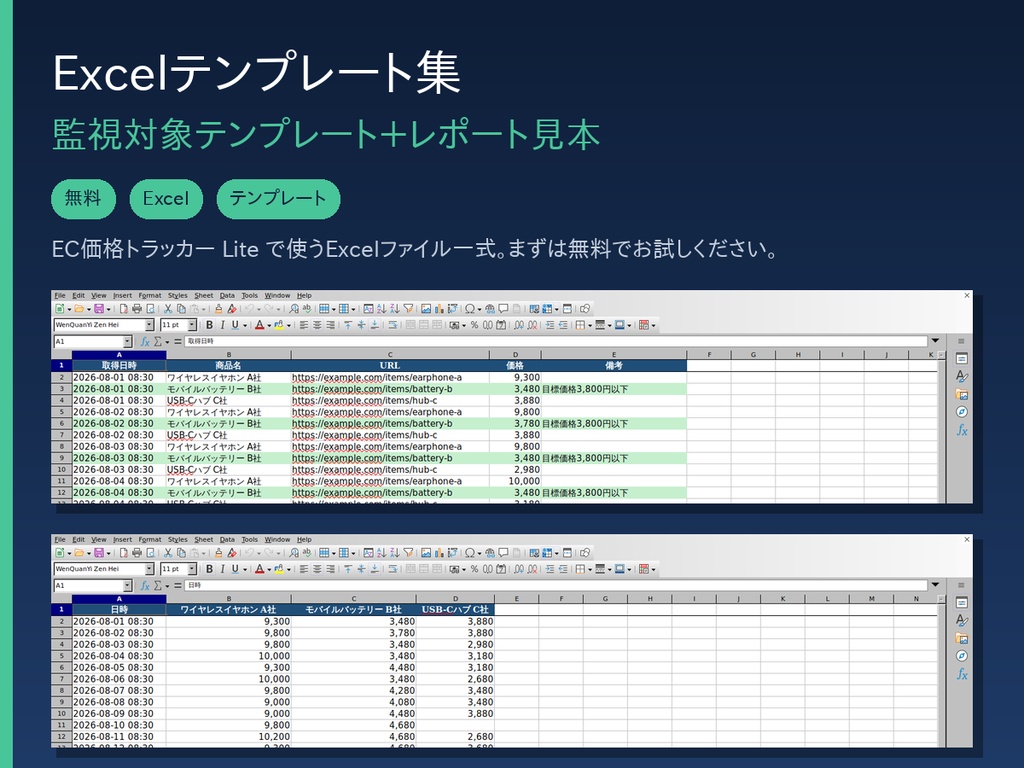Click Sort Descending icon in top spreadsheet

tap(395, 309)
